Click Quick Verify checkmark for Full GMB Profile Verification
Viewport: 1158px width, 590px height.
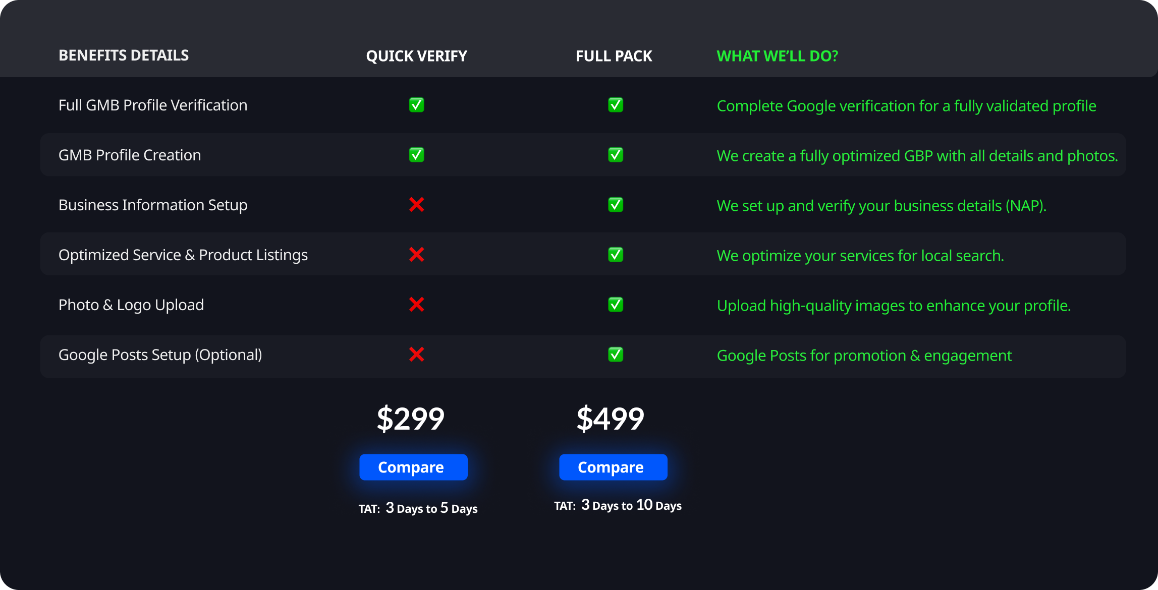(x=417, y=105)
